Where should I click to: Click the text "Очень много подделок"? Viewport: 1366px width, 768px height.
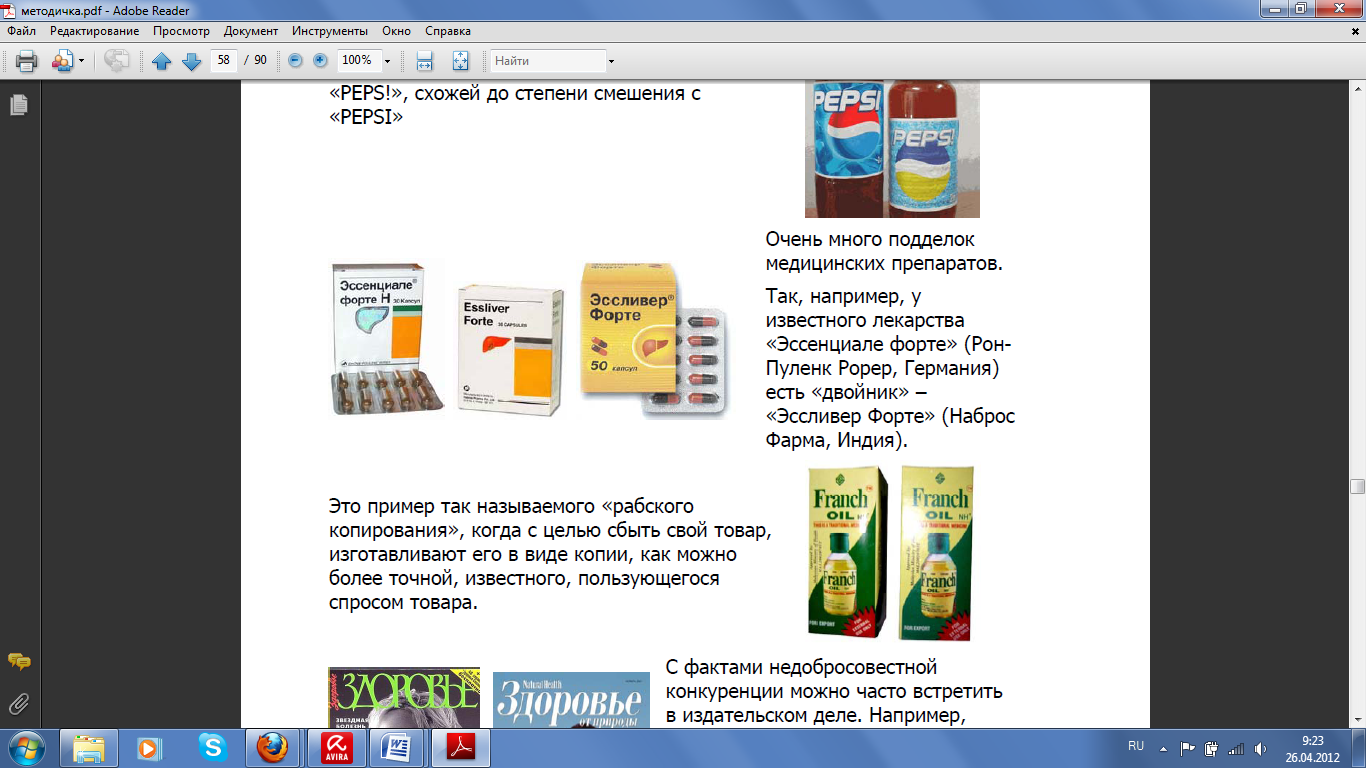(x=870, y=240)
